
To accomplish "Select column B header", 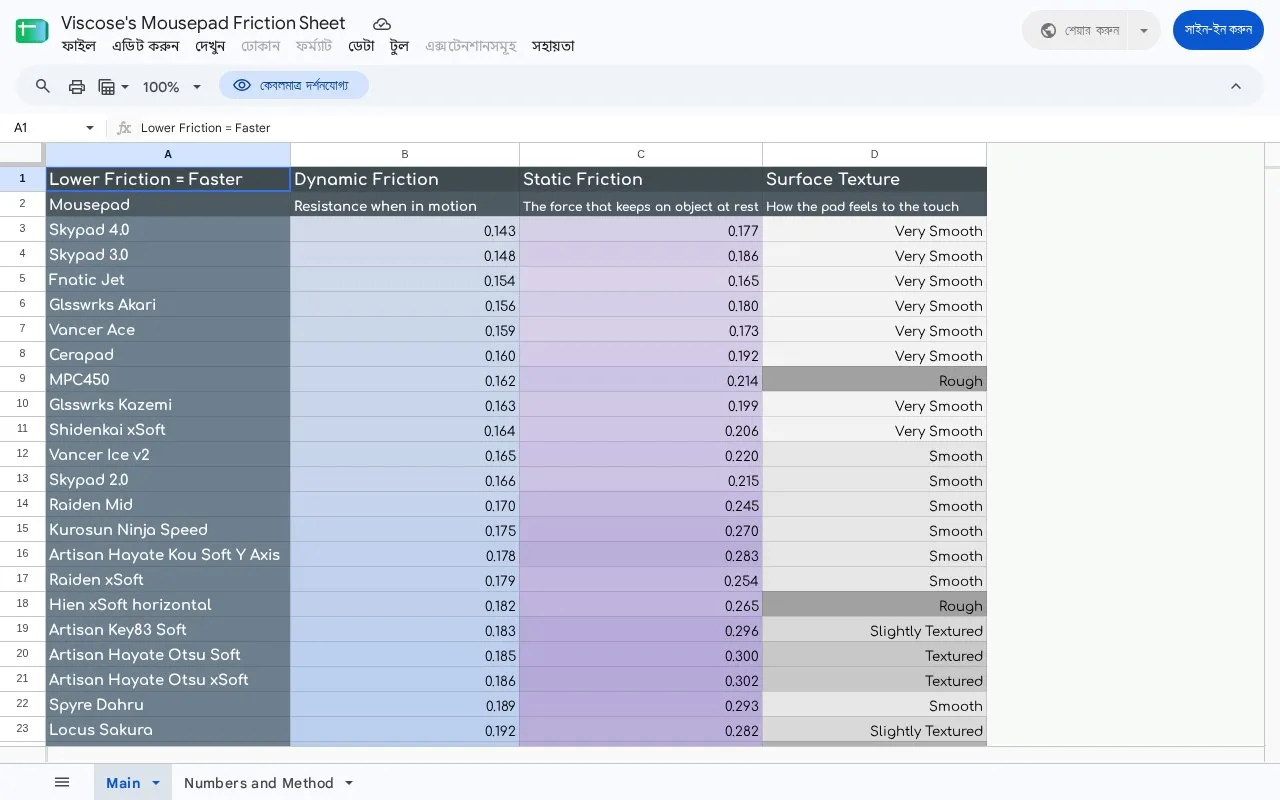I will coord(405,154).
